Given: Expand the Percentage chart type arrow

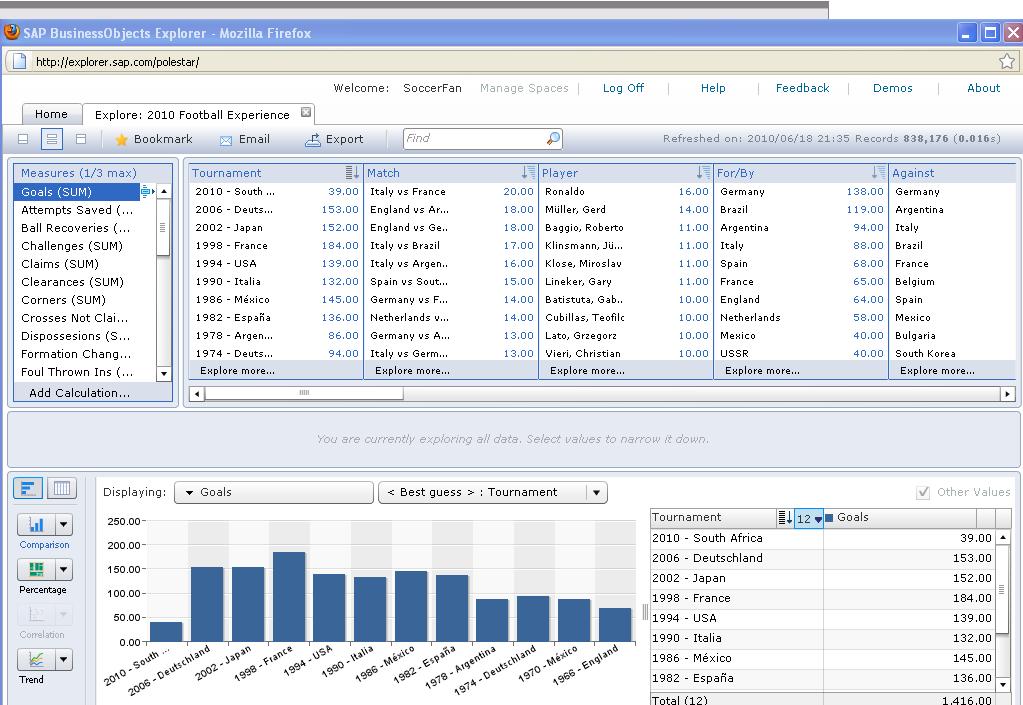Looking at the screenshot, I should pos(63,569).
